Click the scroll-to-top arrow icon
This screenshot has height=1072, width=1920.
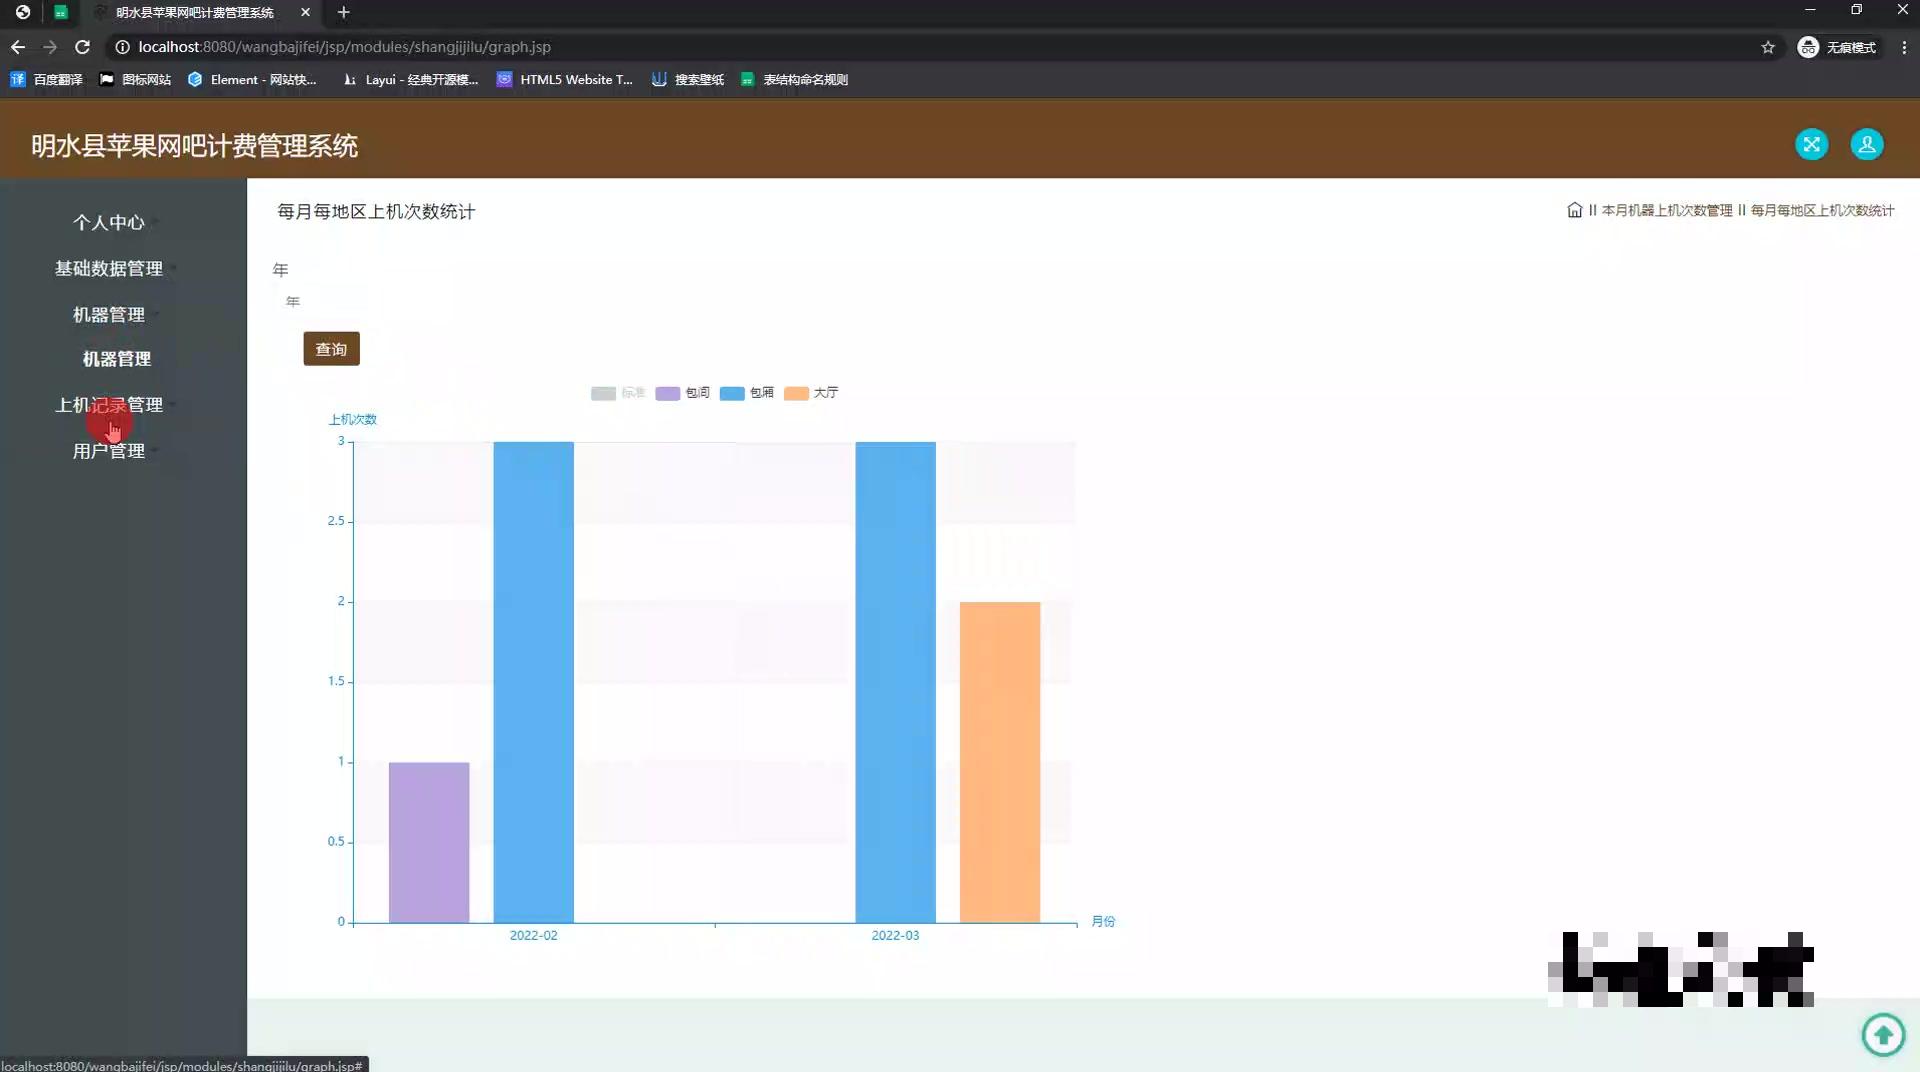point(1883,1034)
